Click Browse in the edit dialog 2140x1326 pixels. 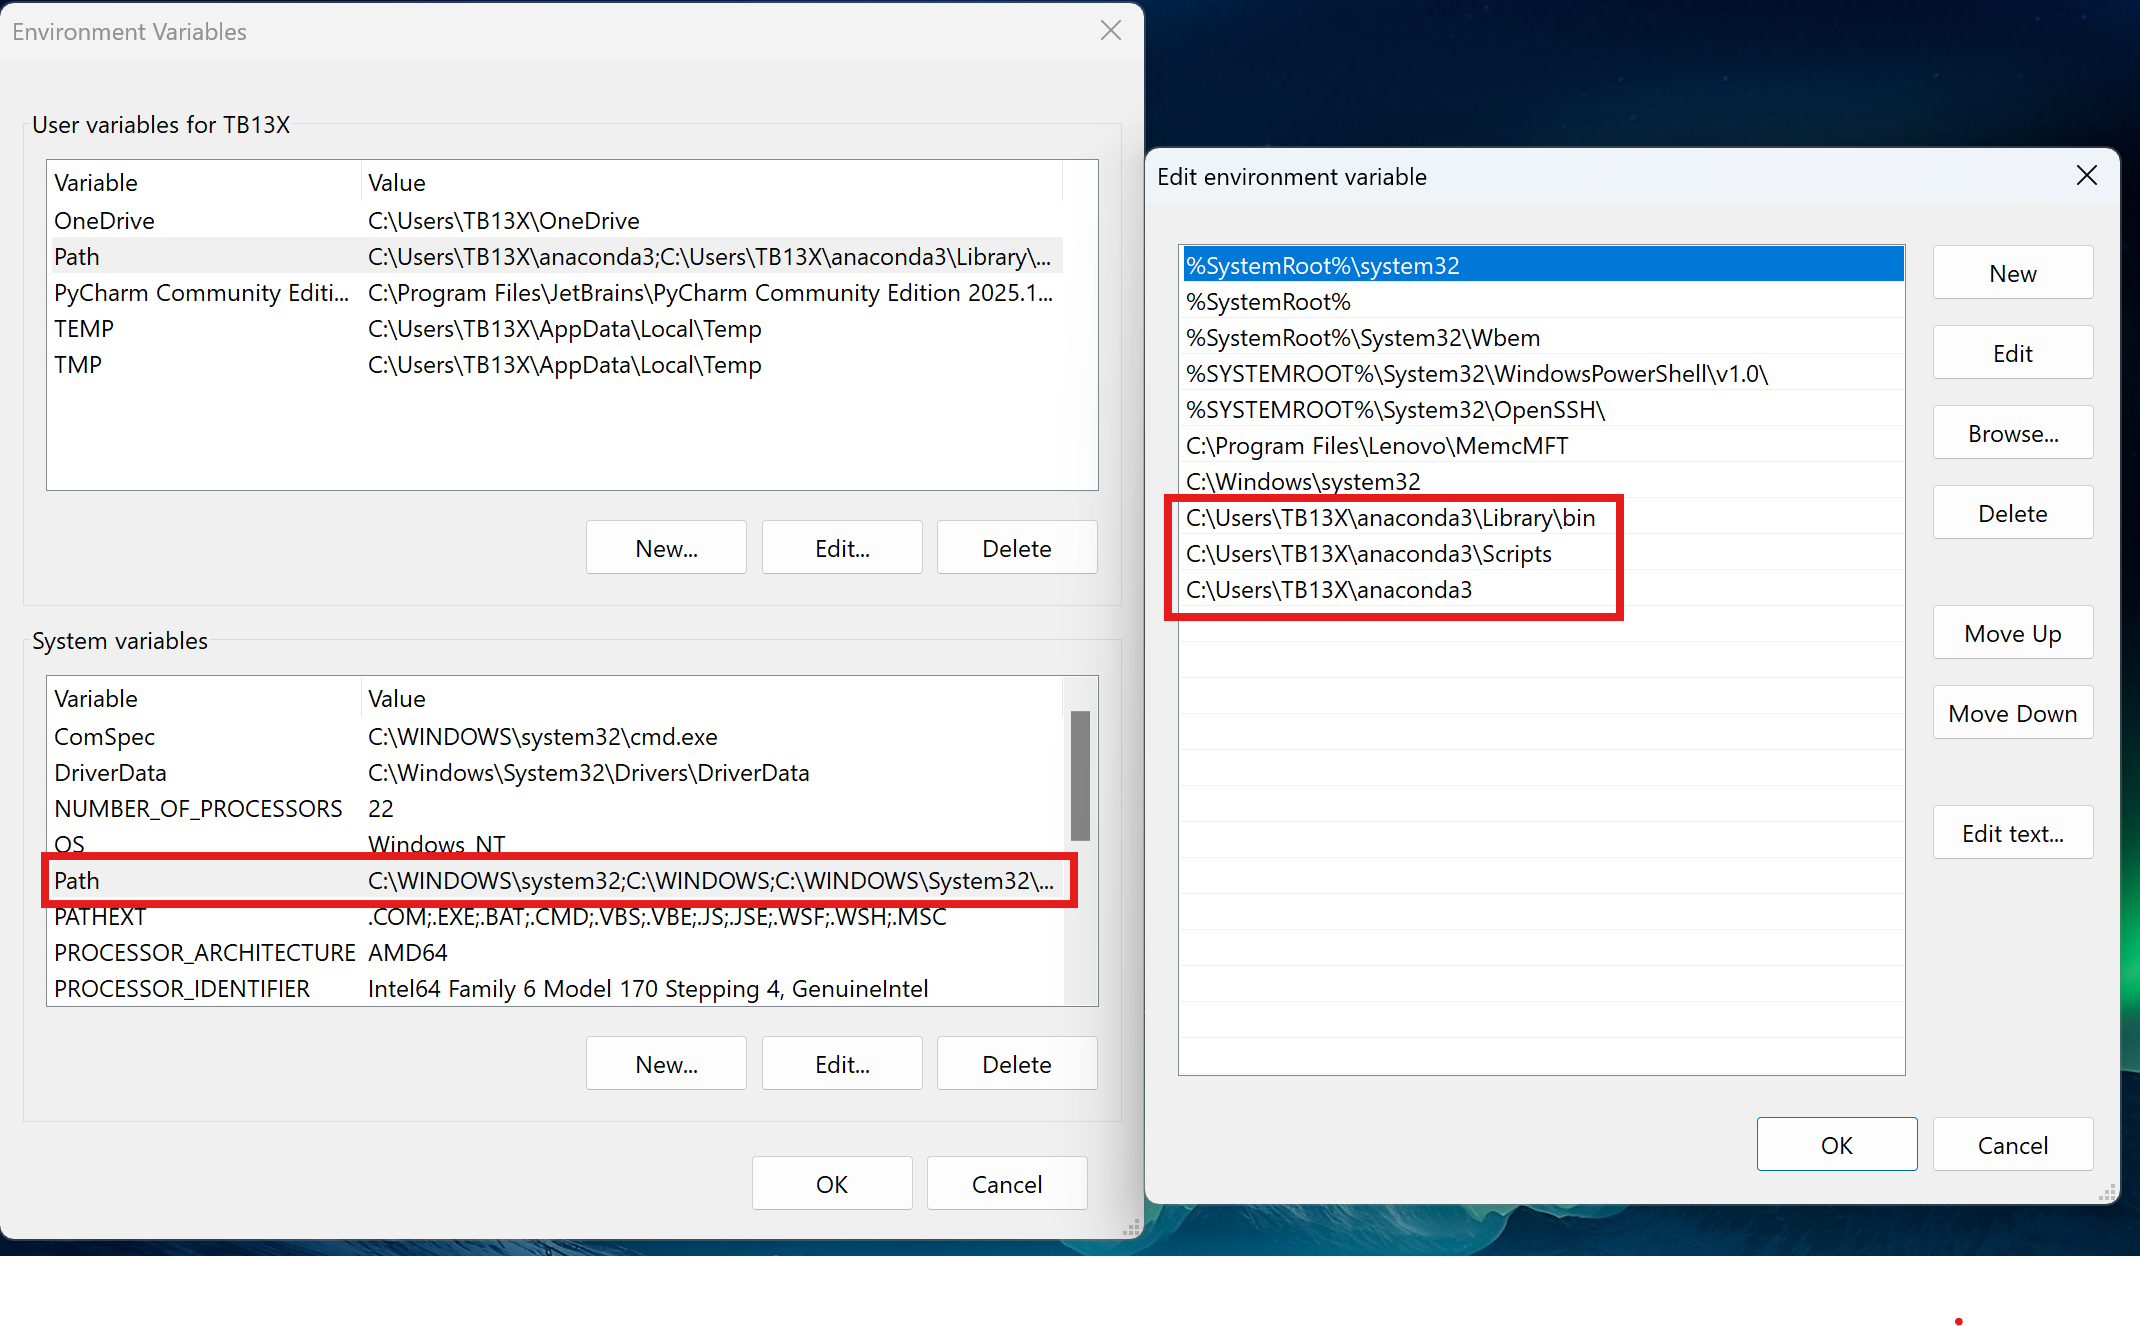2012,432
